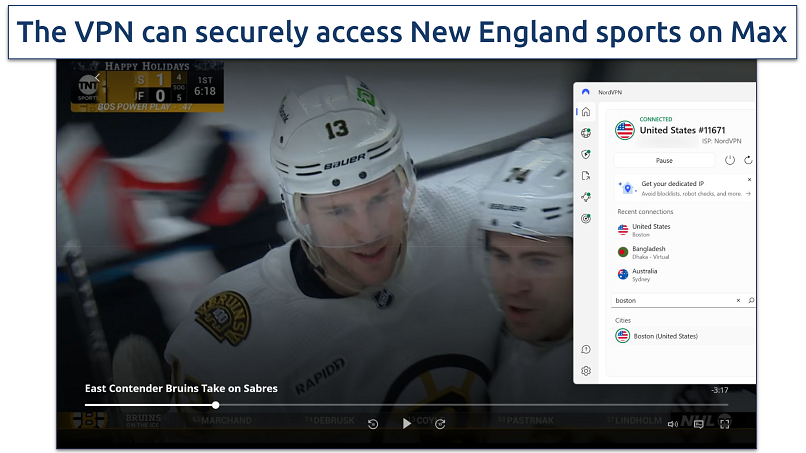Rewind the video with skip-back icon
The image size is (806, 453).
point(373,424)
